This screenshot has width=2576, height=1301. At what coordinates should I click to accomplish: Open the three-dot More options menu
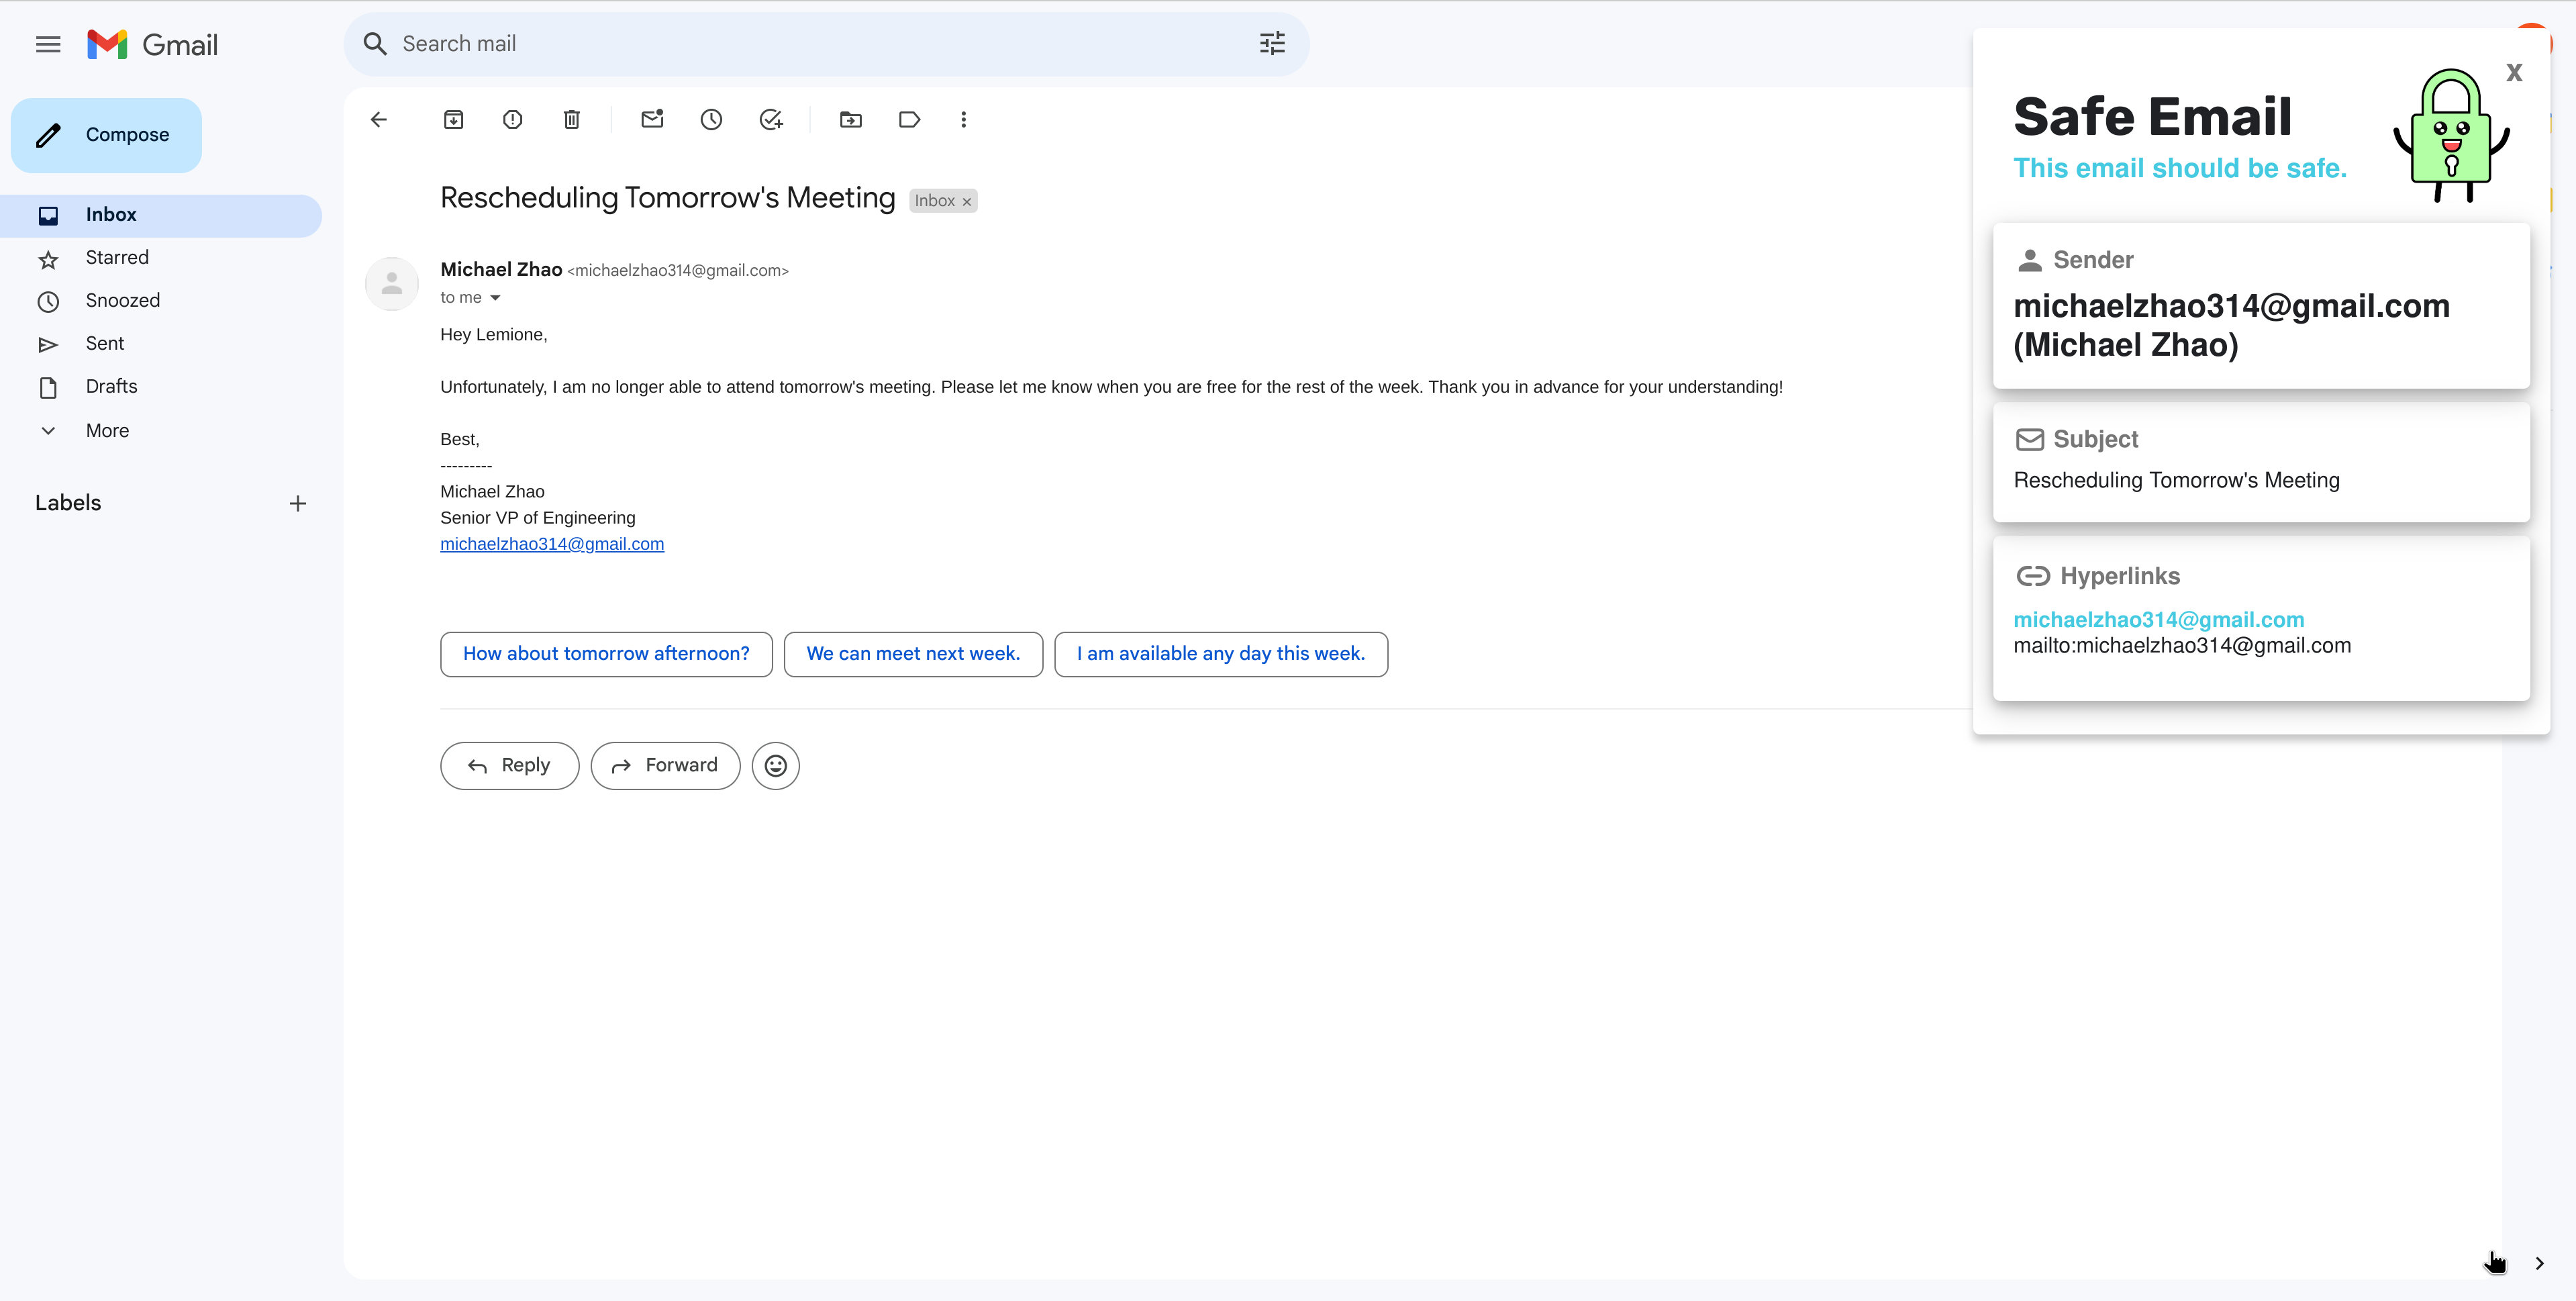pos(963,120)
